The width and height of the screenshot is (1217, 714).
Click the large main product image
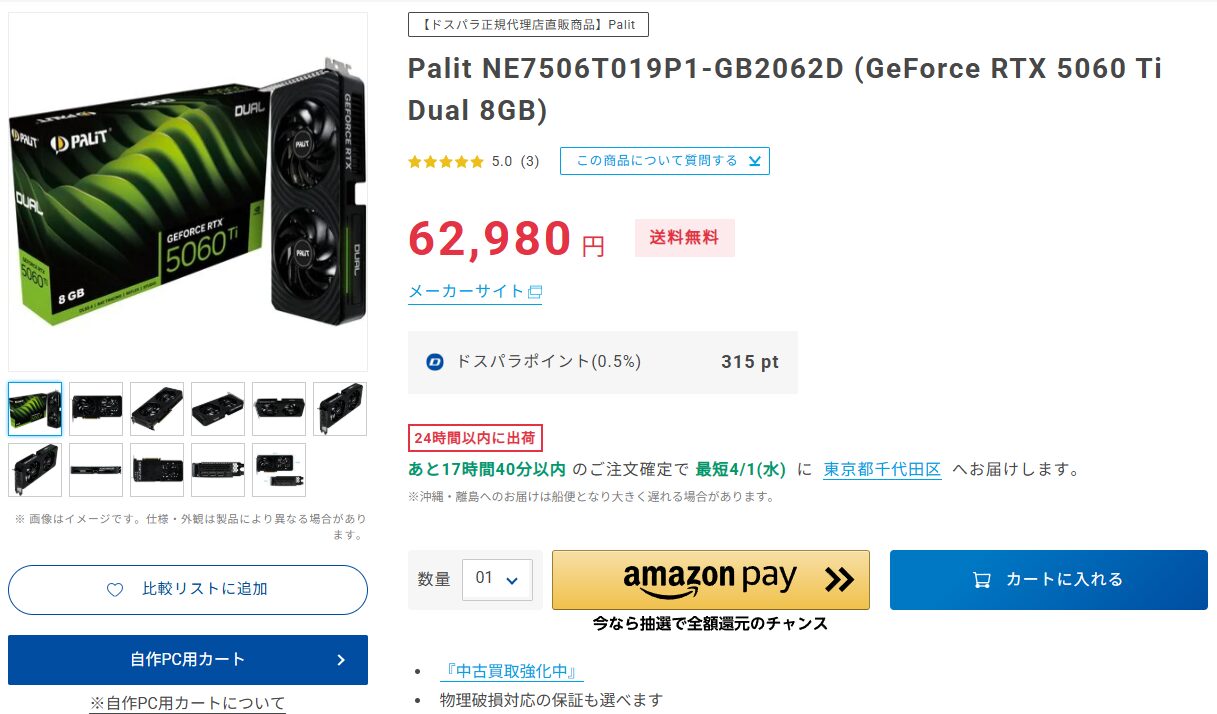pyautogui.click(x=188, y=192)
